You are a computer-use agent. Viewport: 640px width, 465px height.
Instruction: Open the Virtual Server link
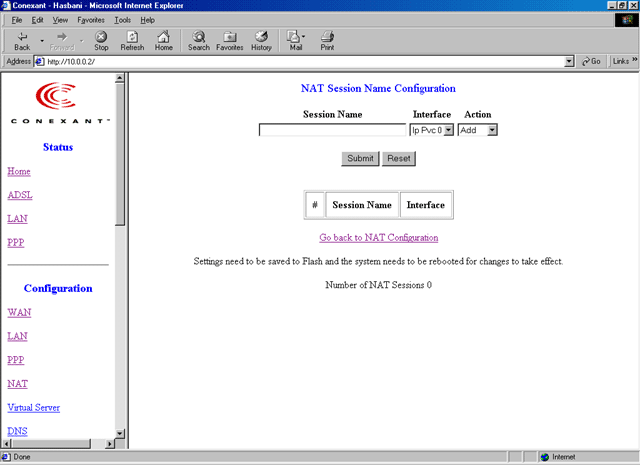tap(33, 407)
